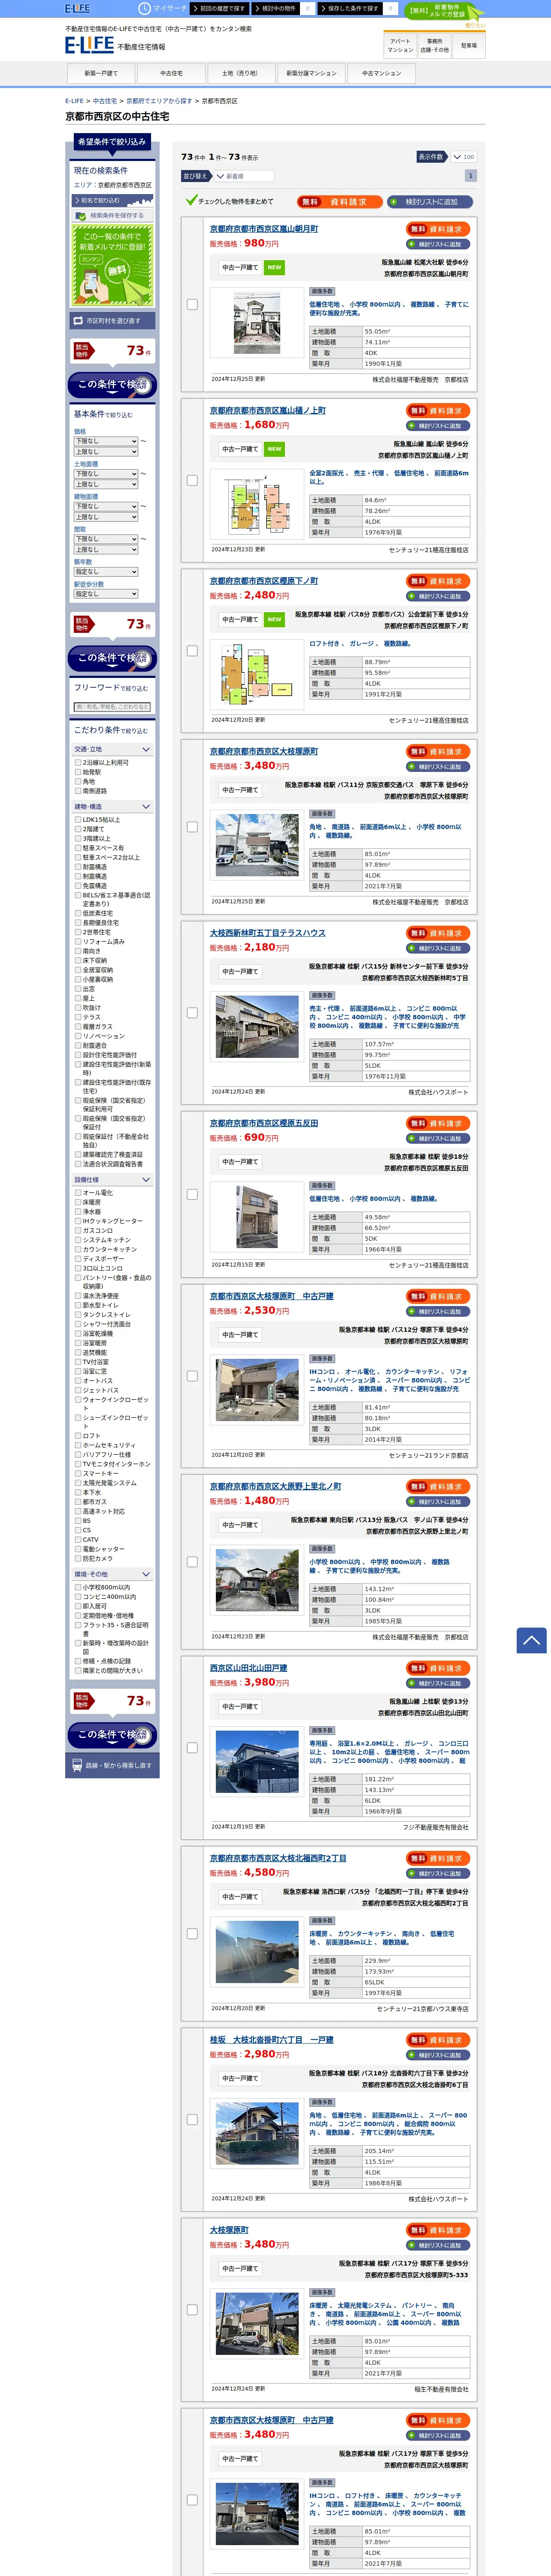Viewport: 551px width, 2576px height.
Task: Open 京都府京都市西京区嵐山朝月町 listing link
Action: pyautogui.click(x=264, y=229)
